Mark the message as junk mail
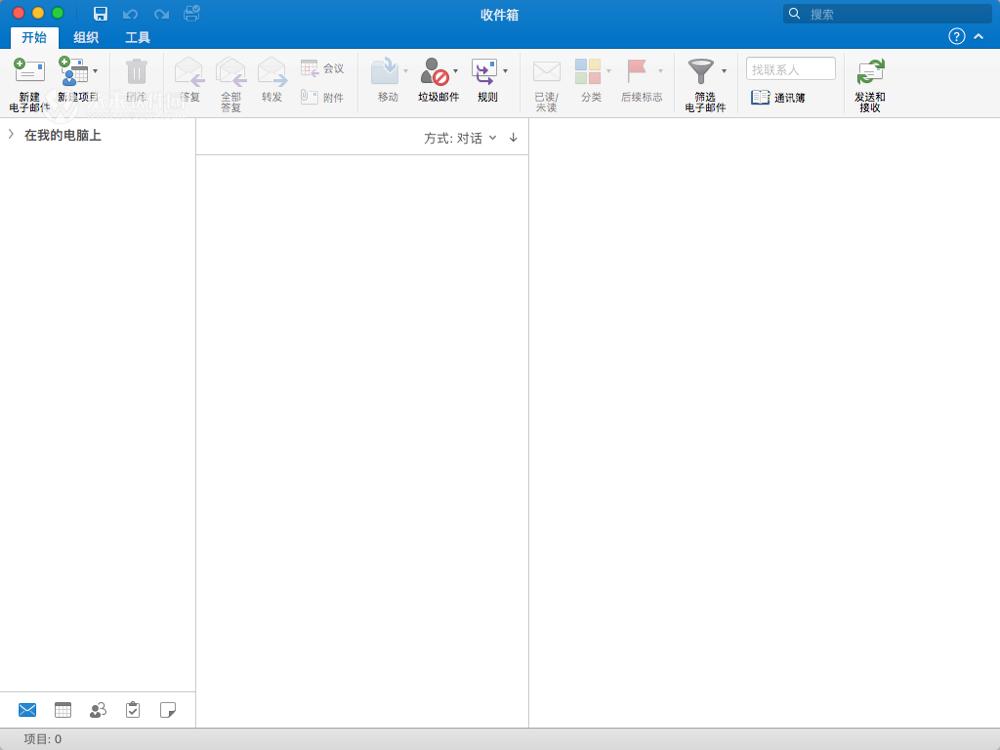 [x=437, y=80]
